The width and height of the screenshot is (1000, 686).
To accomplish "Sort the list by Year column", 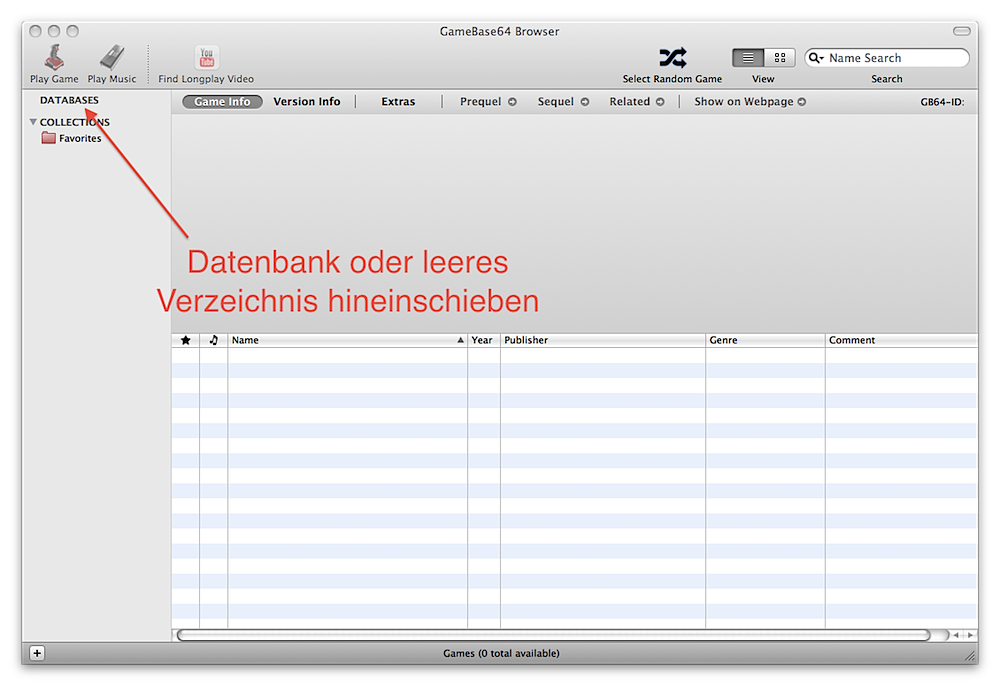I will pos(484,340).
